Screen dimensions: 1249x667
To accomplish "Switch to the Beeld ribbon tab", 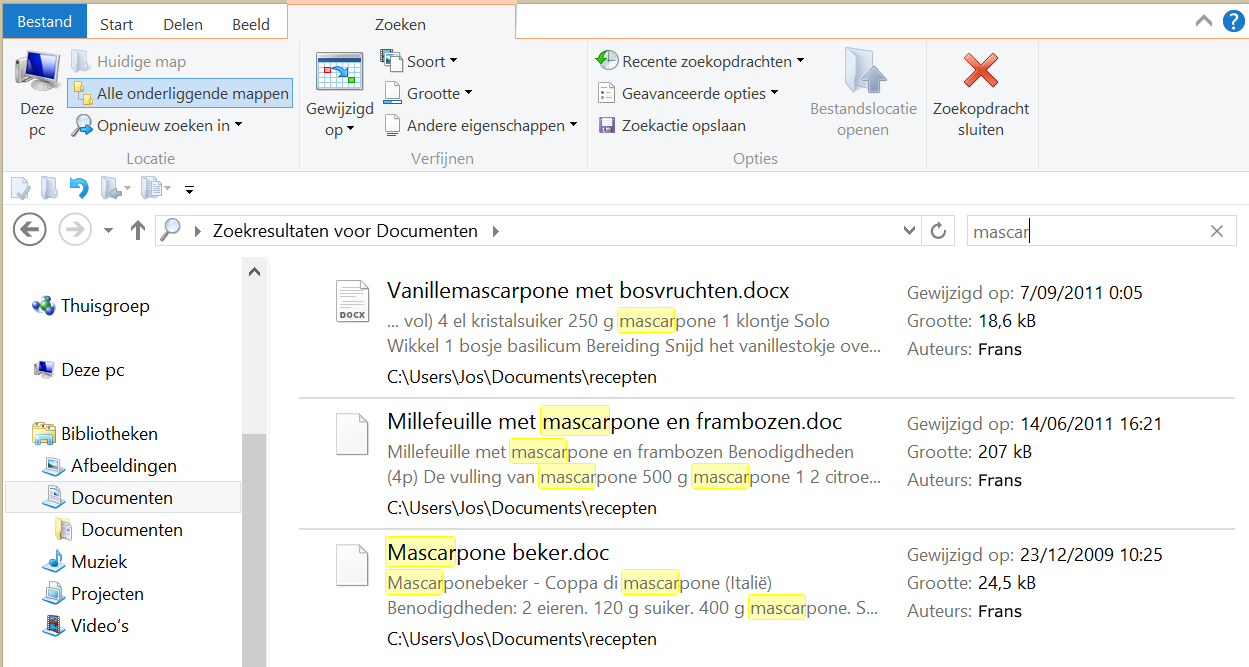I will tap(250, 24).
